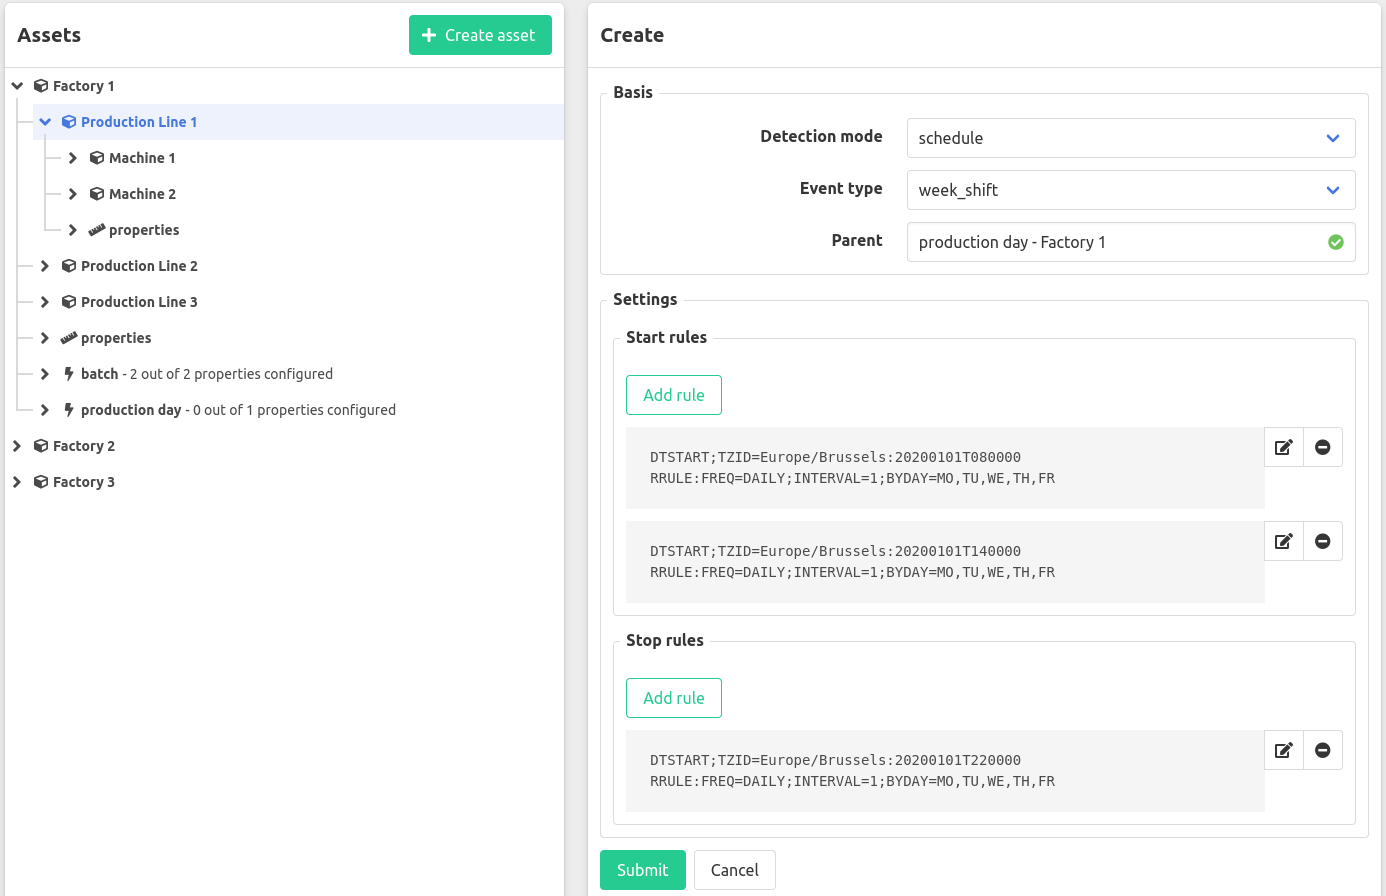Click the T080000 start rule text
The image size is (1386, 896).
coord(852,468)
